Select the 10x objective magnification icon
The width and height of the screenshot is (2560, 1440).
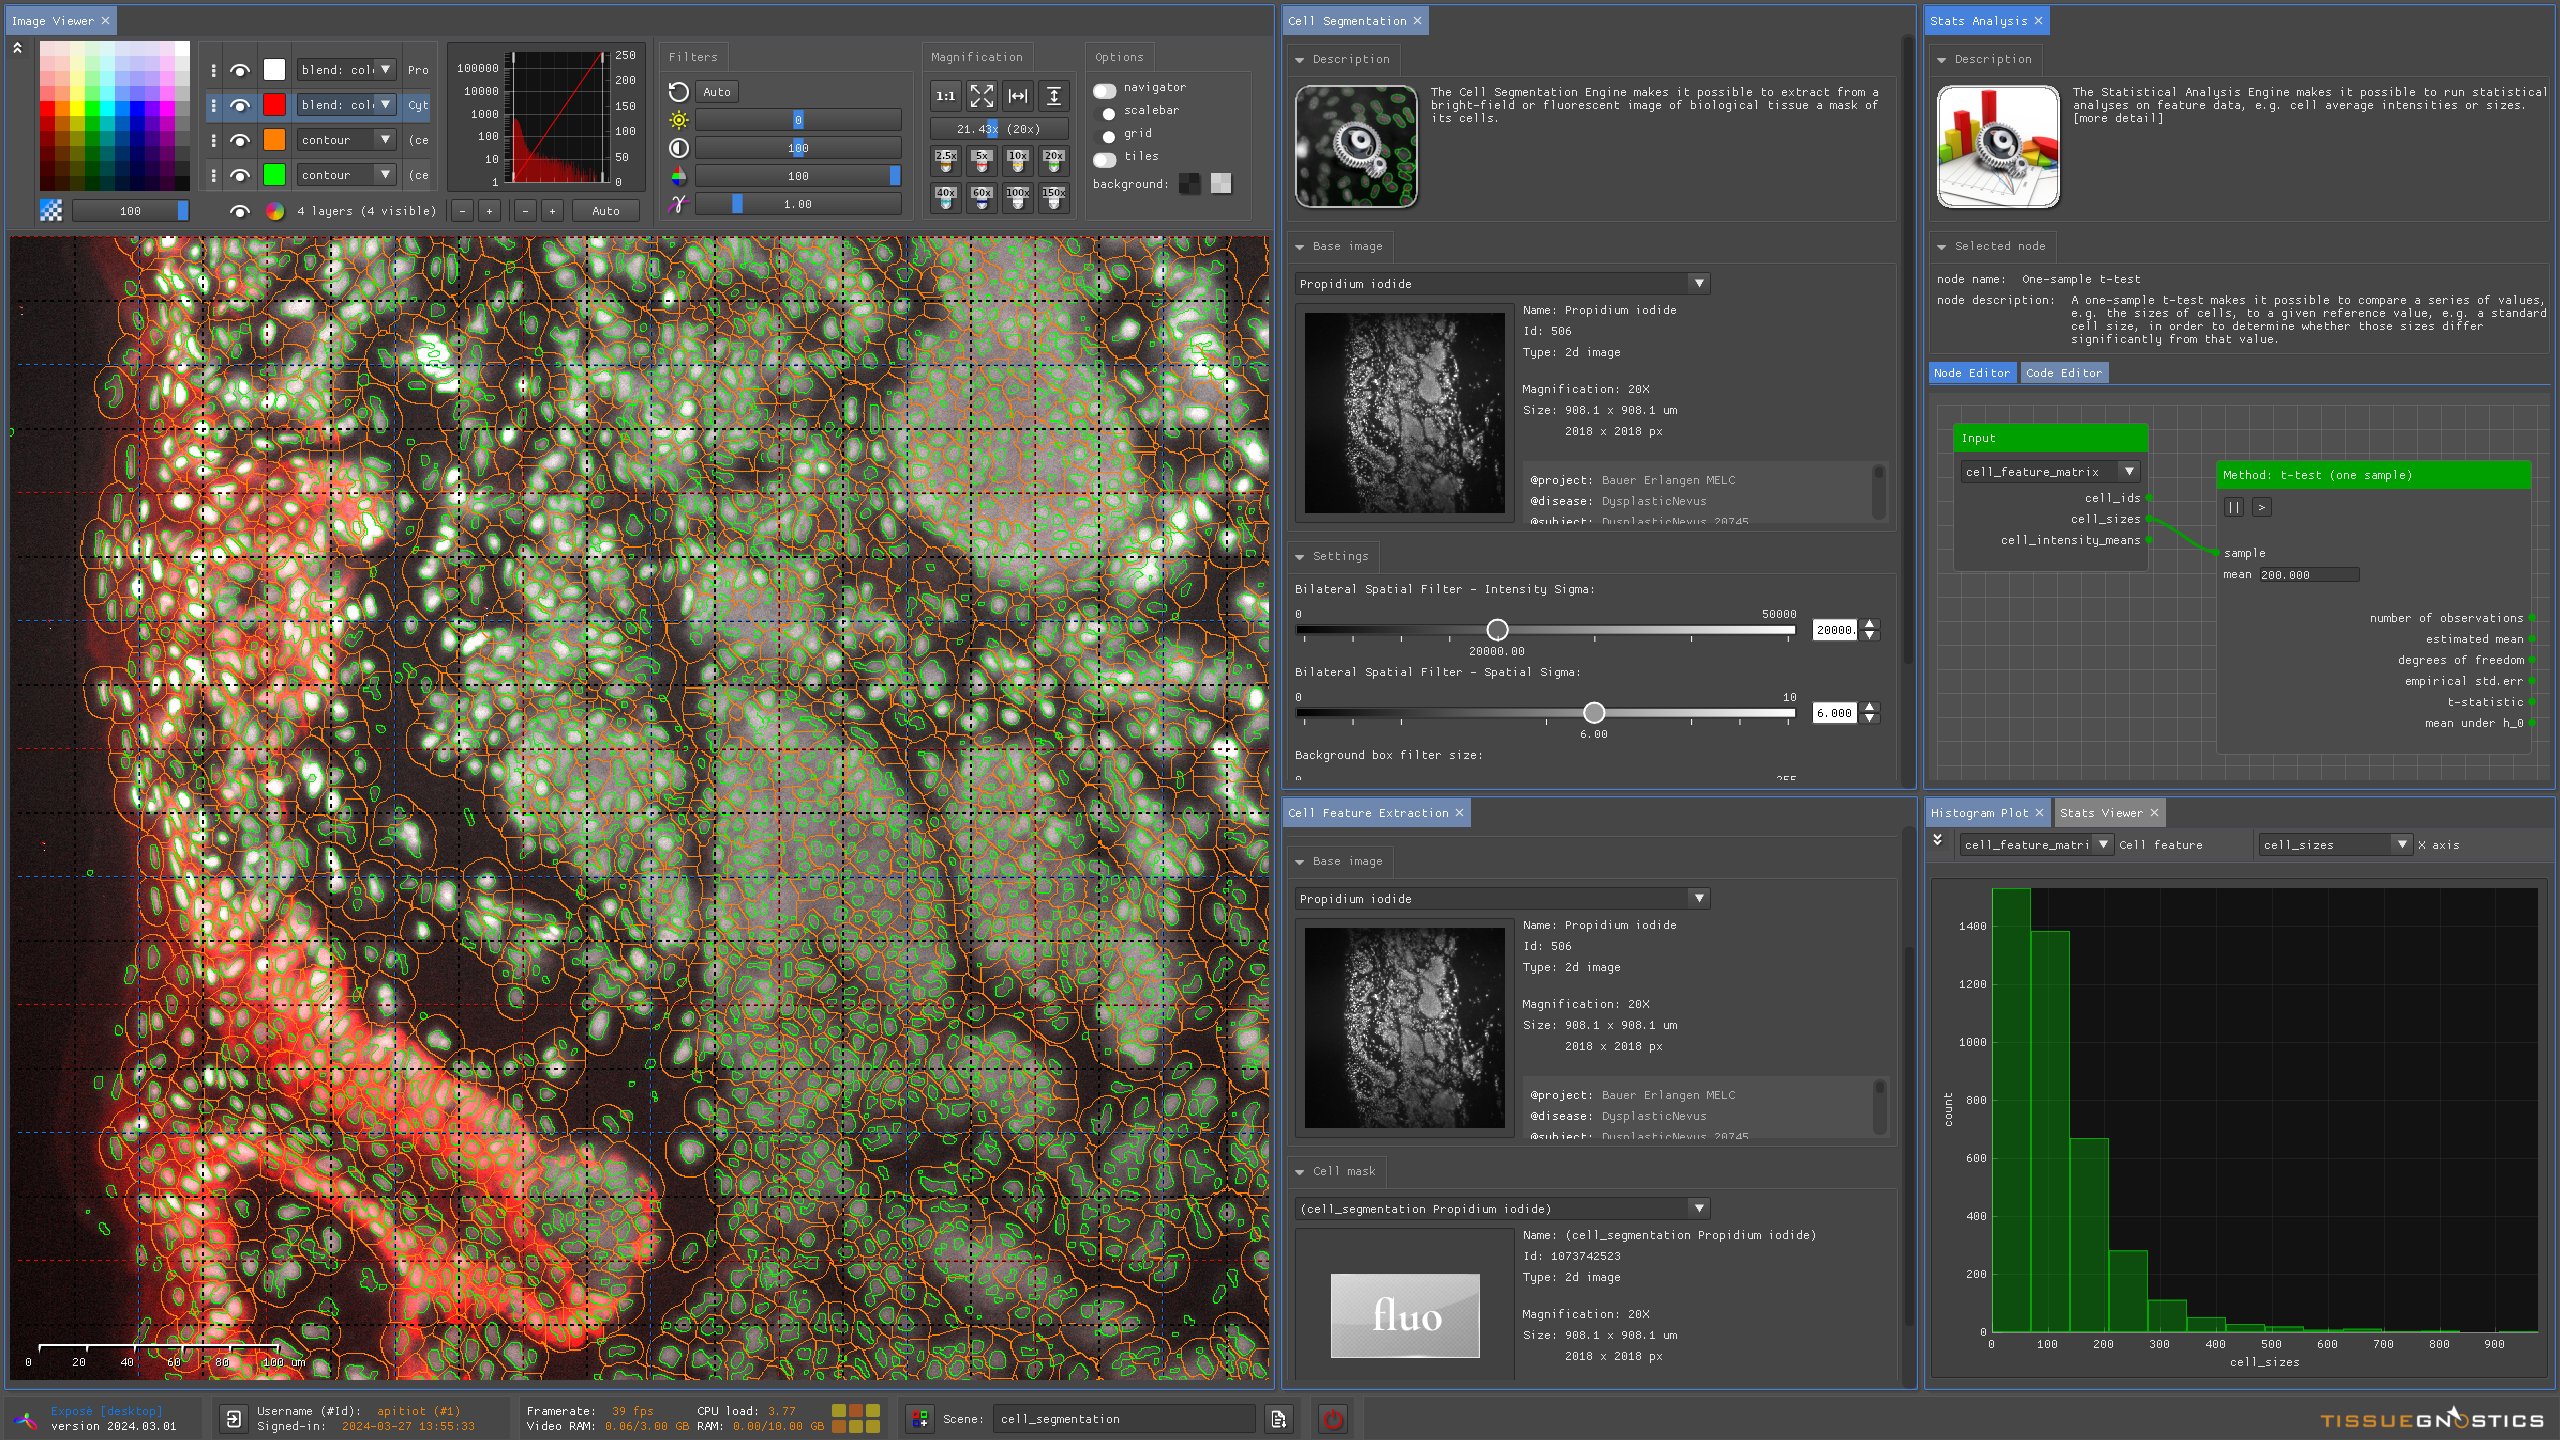[1017, 160]
